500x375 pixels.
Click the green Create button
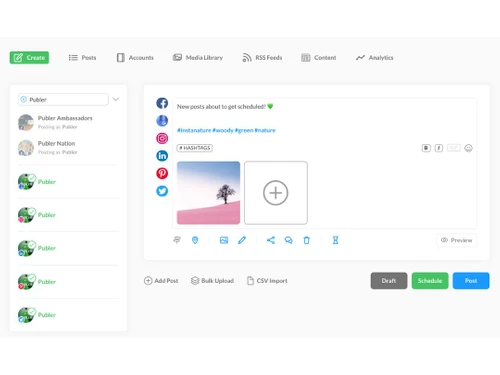pos(29,58)
